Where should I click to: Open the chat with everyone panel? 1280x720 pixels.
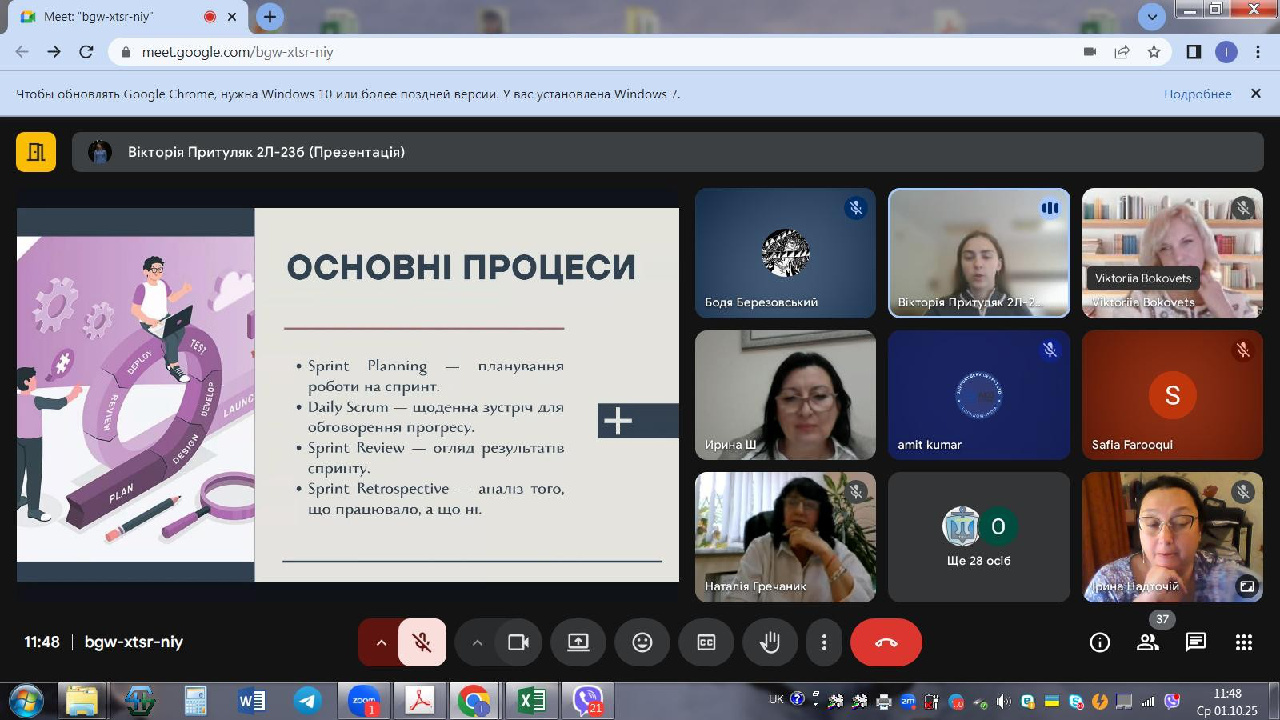(x=1196, y=643)
